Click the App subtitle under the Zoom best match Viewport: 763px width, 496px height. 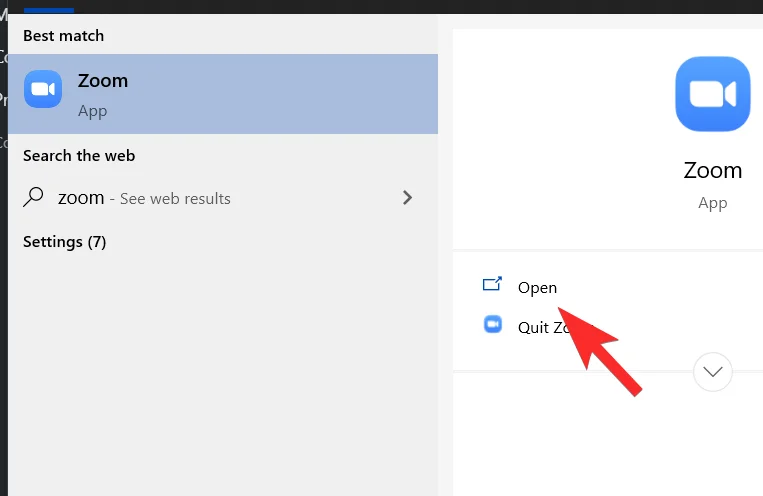click(x=92, y=111)
